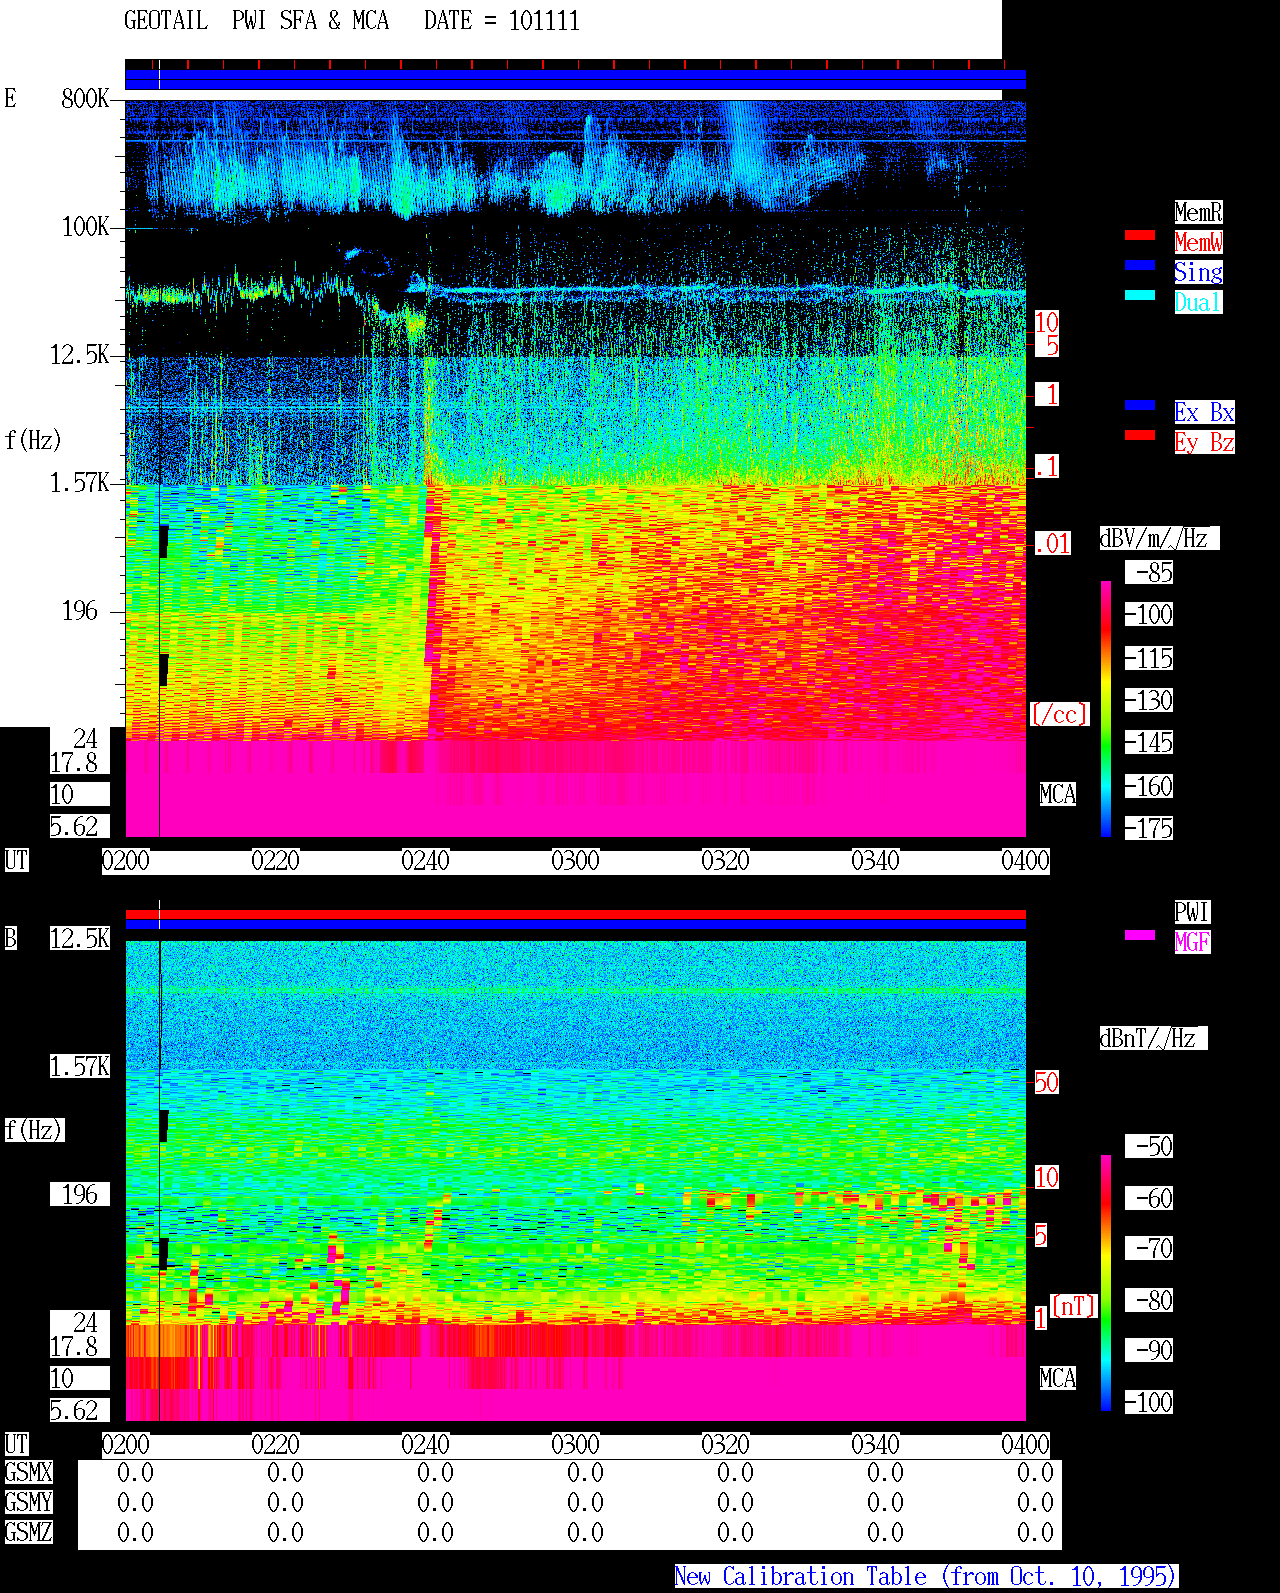Viewport: 1280px width, 1593px height.
Task: Select the "Dual" legend label
Action: 1198,302
